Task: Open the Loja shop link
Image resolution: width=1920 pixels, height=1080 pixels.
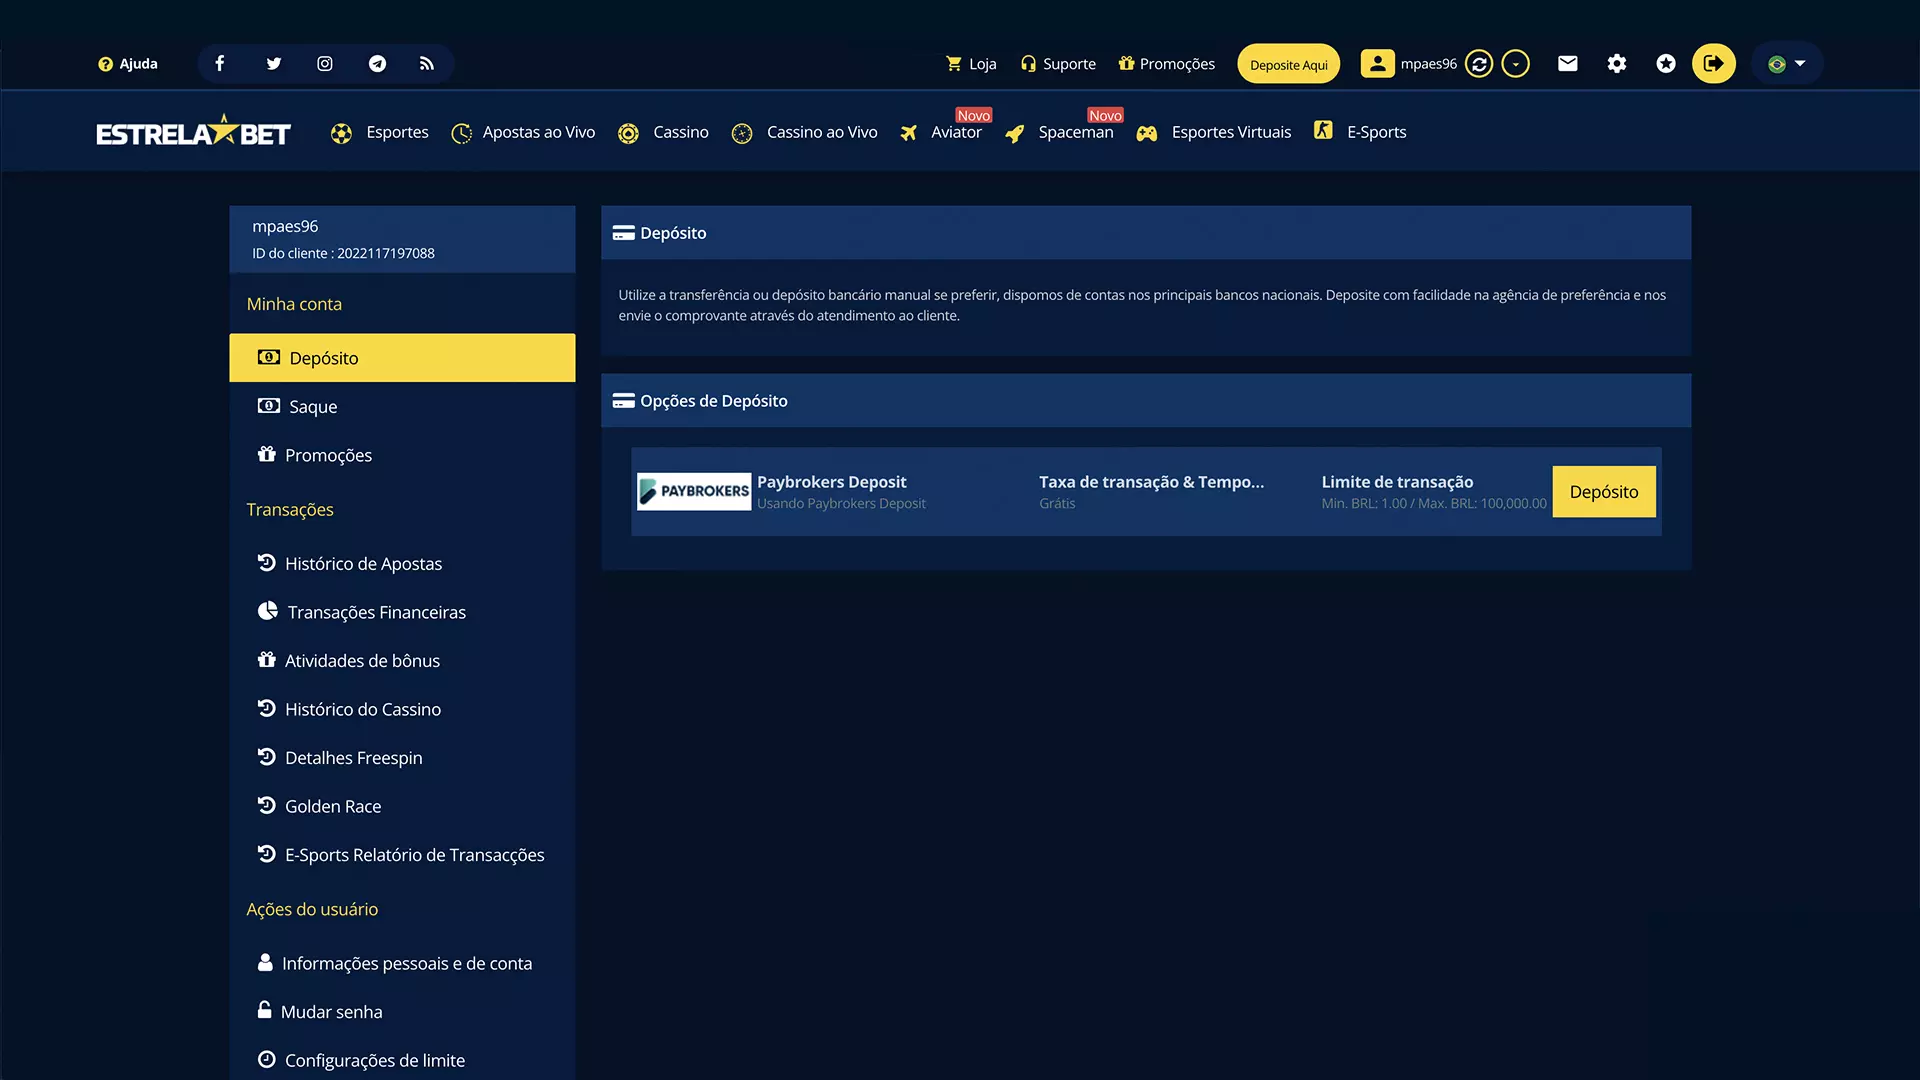Action: click(971, 64)
